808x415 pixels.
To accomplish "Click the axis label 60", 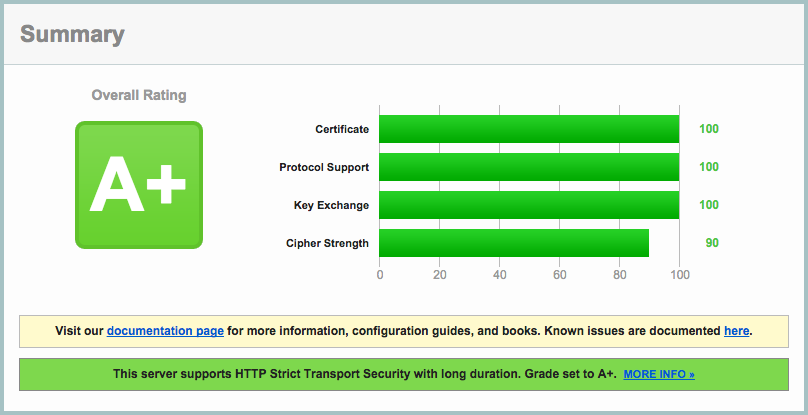I will [560, 275].
